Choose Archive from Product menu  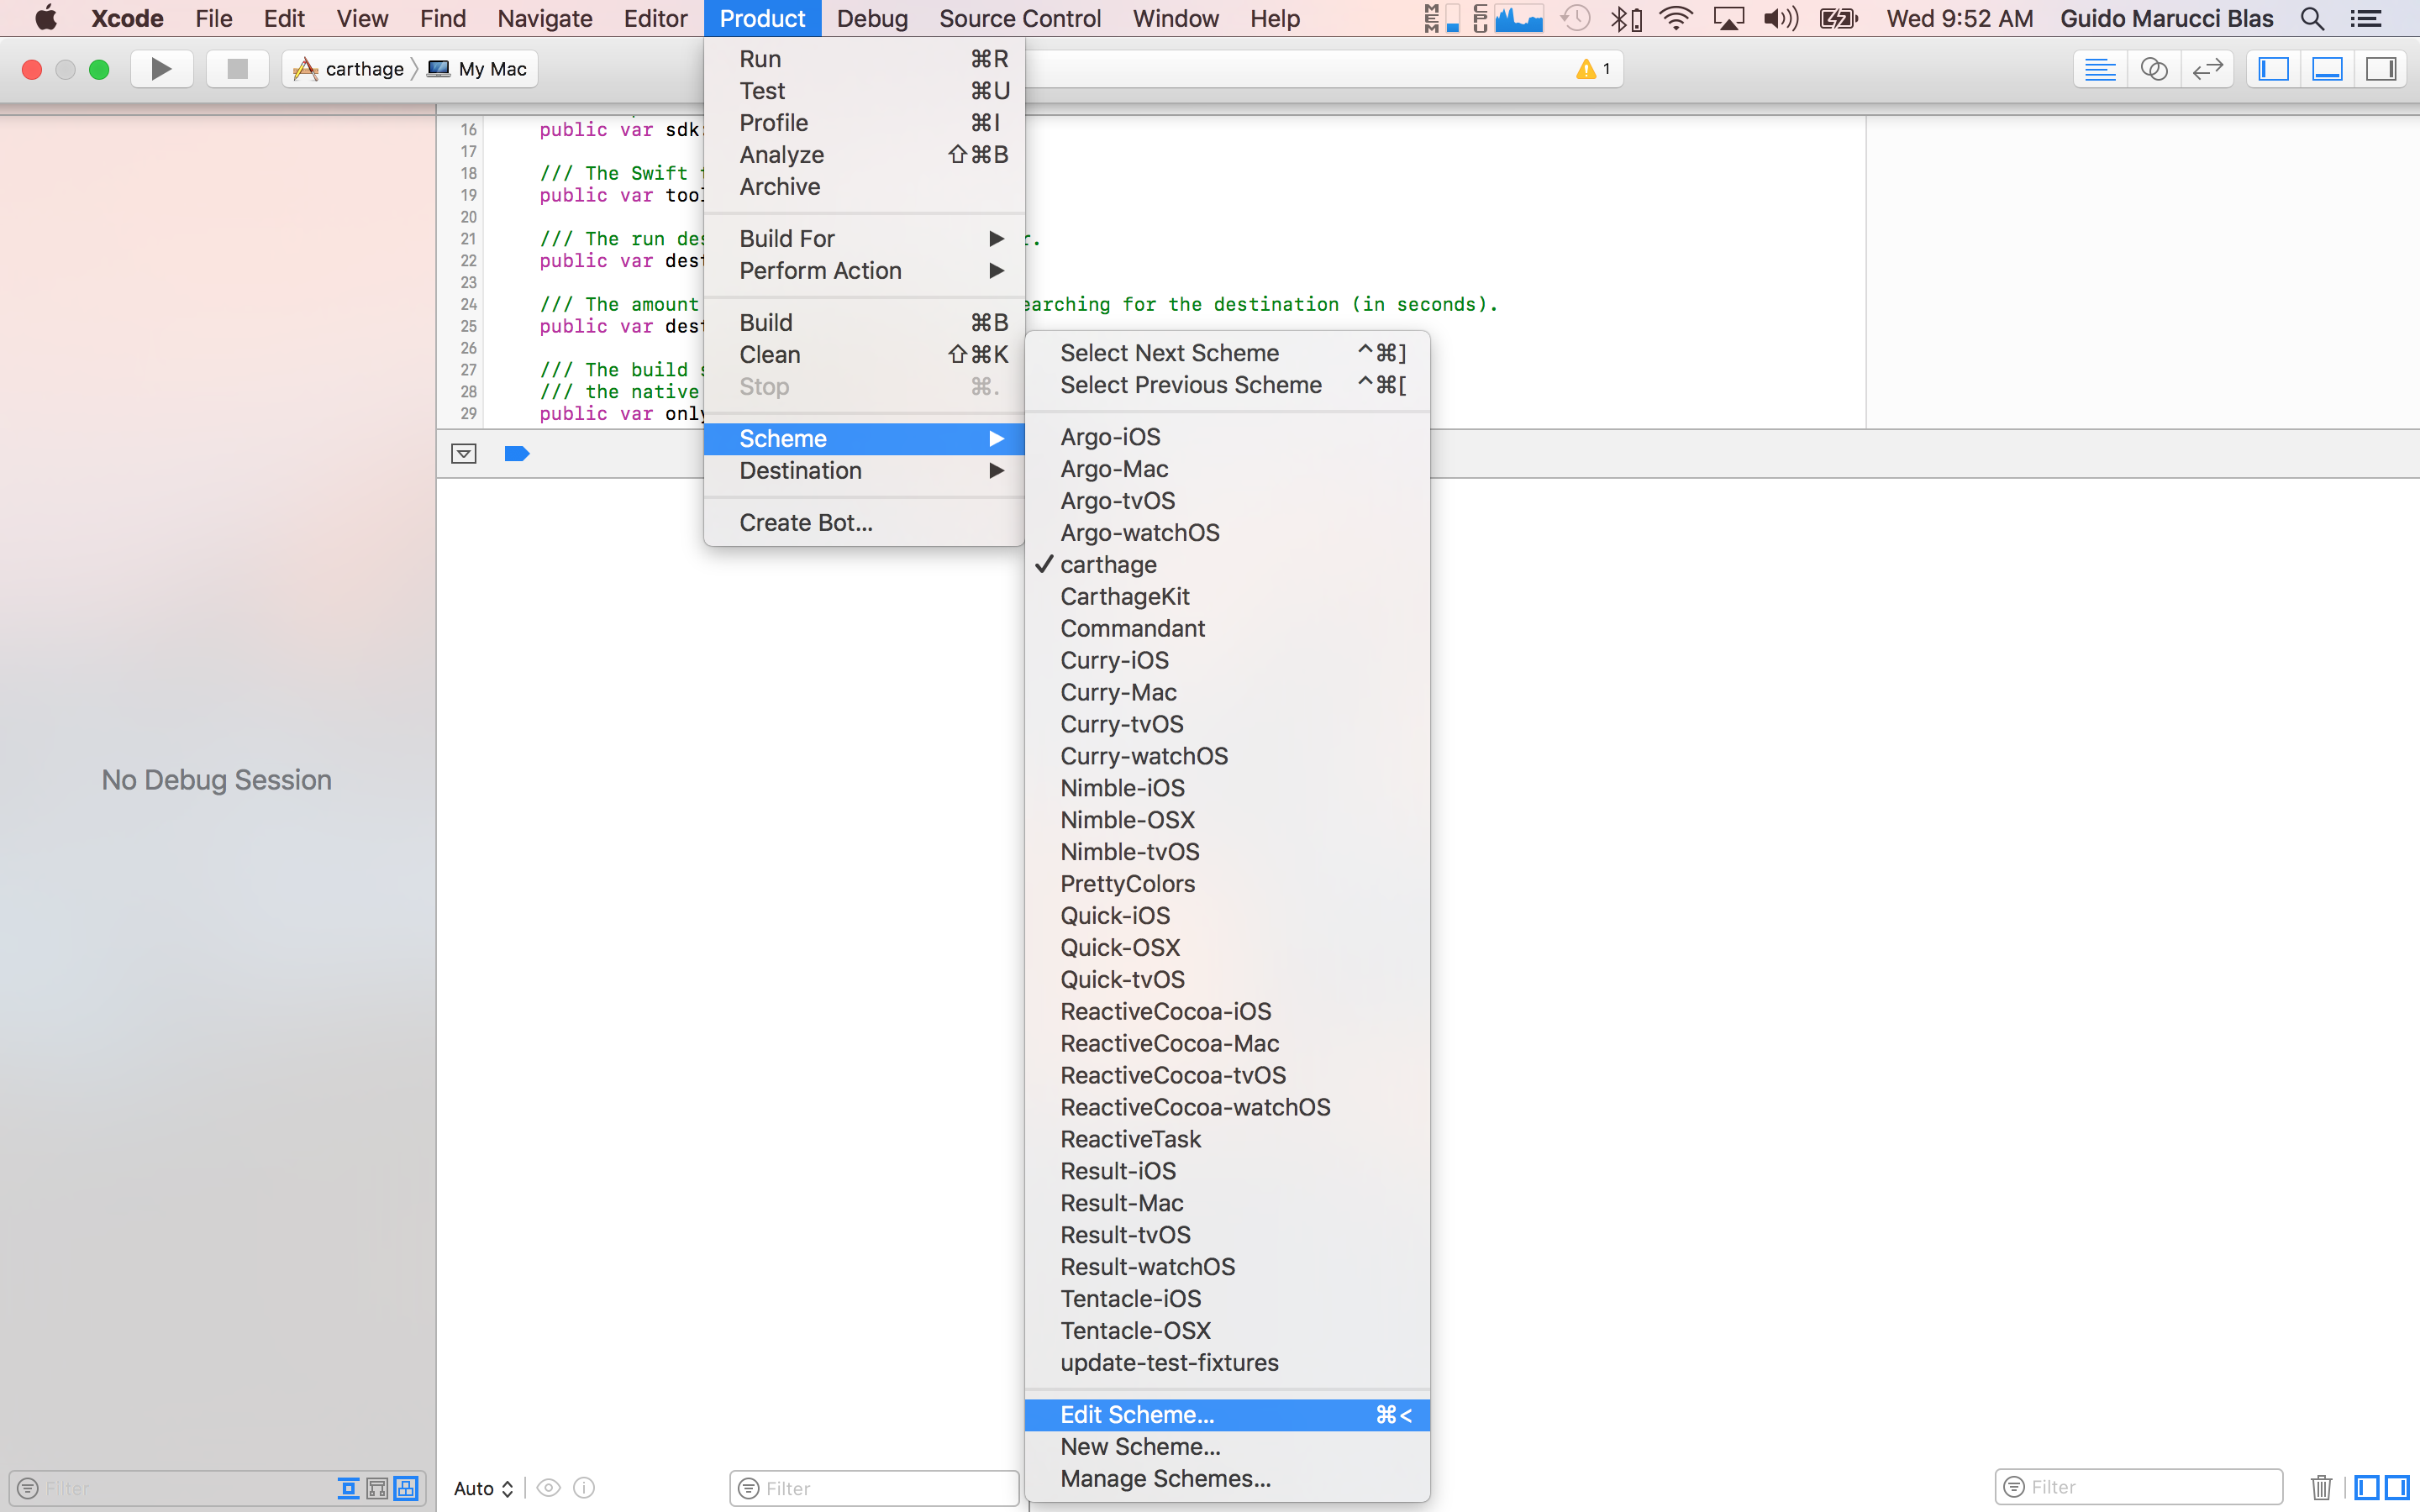[864, 187]
